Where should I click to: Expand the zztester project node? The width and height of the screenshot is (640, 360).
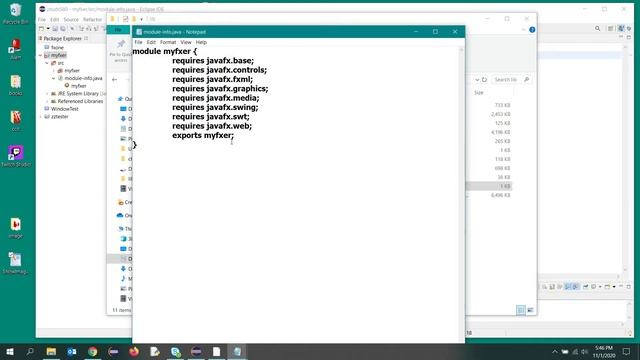pos(40,117)
